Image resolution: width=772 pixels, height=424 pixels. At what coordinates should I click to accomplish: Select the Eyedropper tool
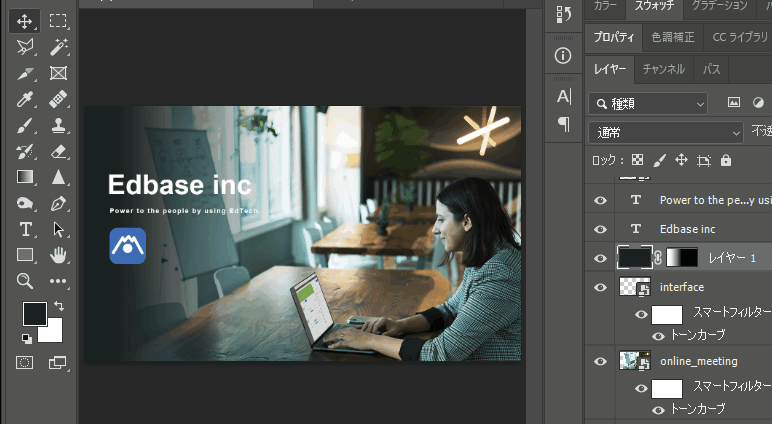[24, 99]
